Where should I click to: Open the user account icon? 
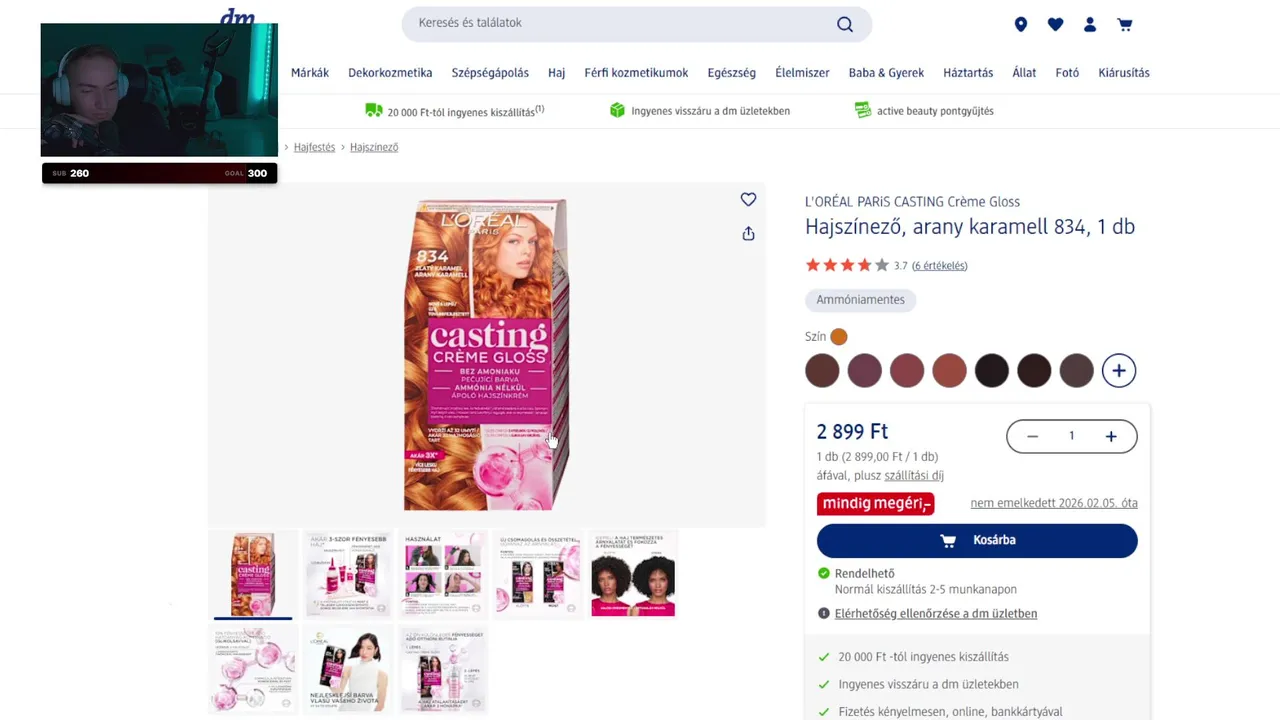coord(1090,24)
